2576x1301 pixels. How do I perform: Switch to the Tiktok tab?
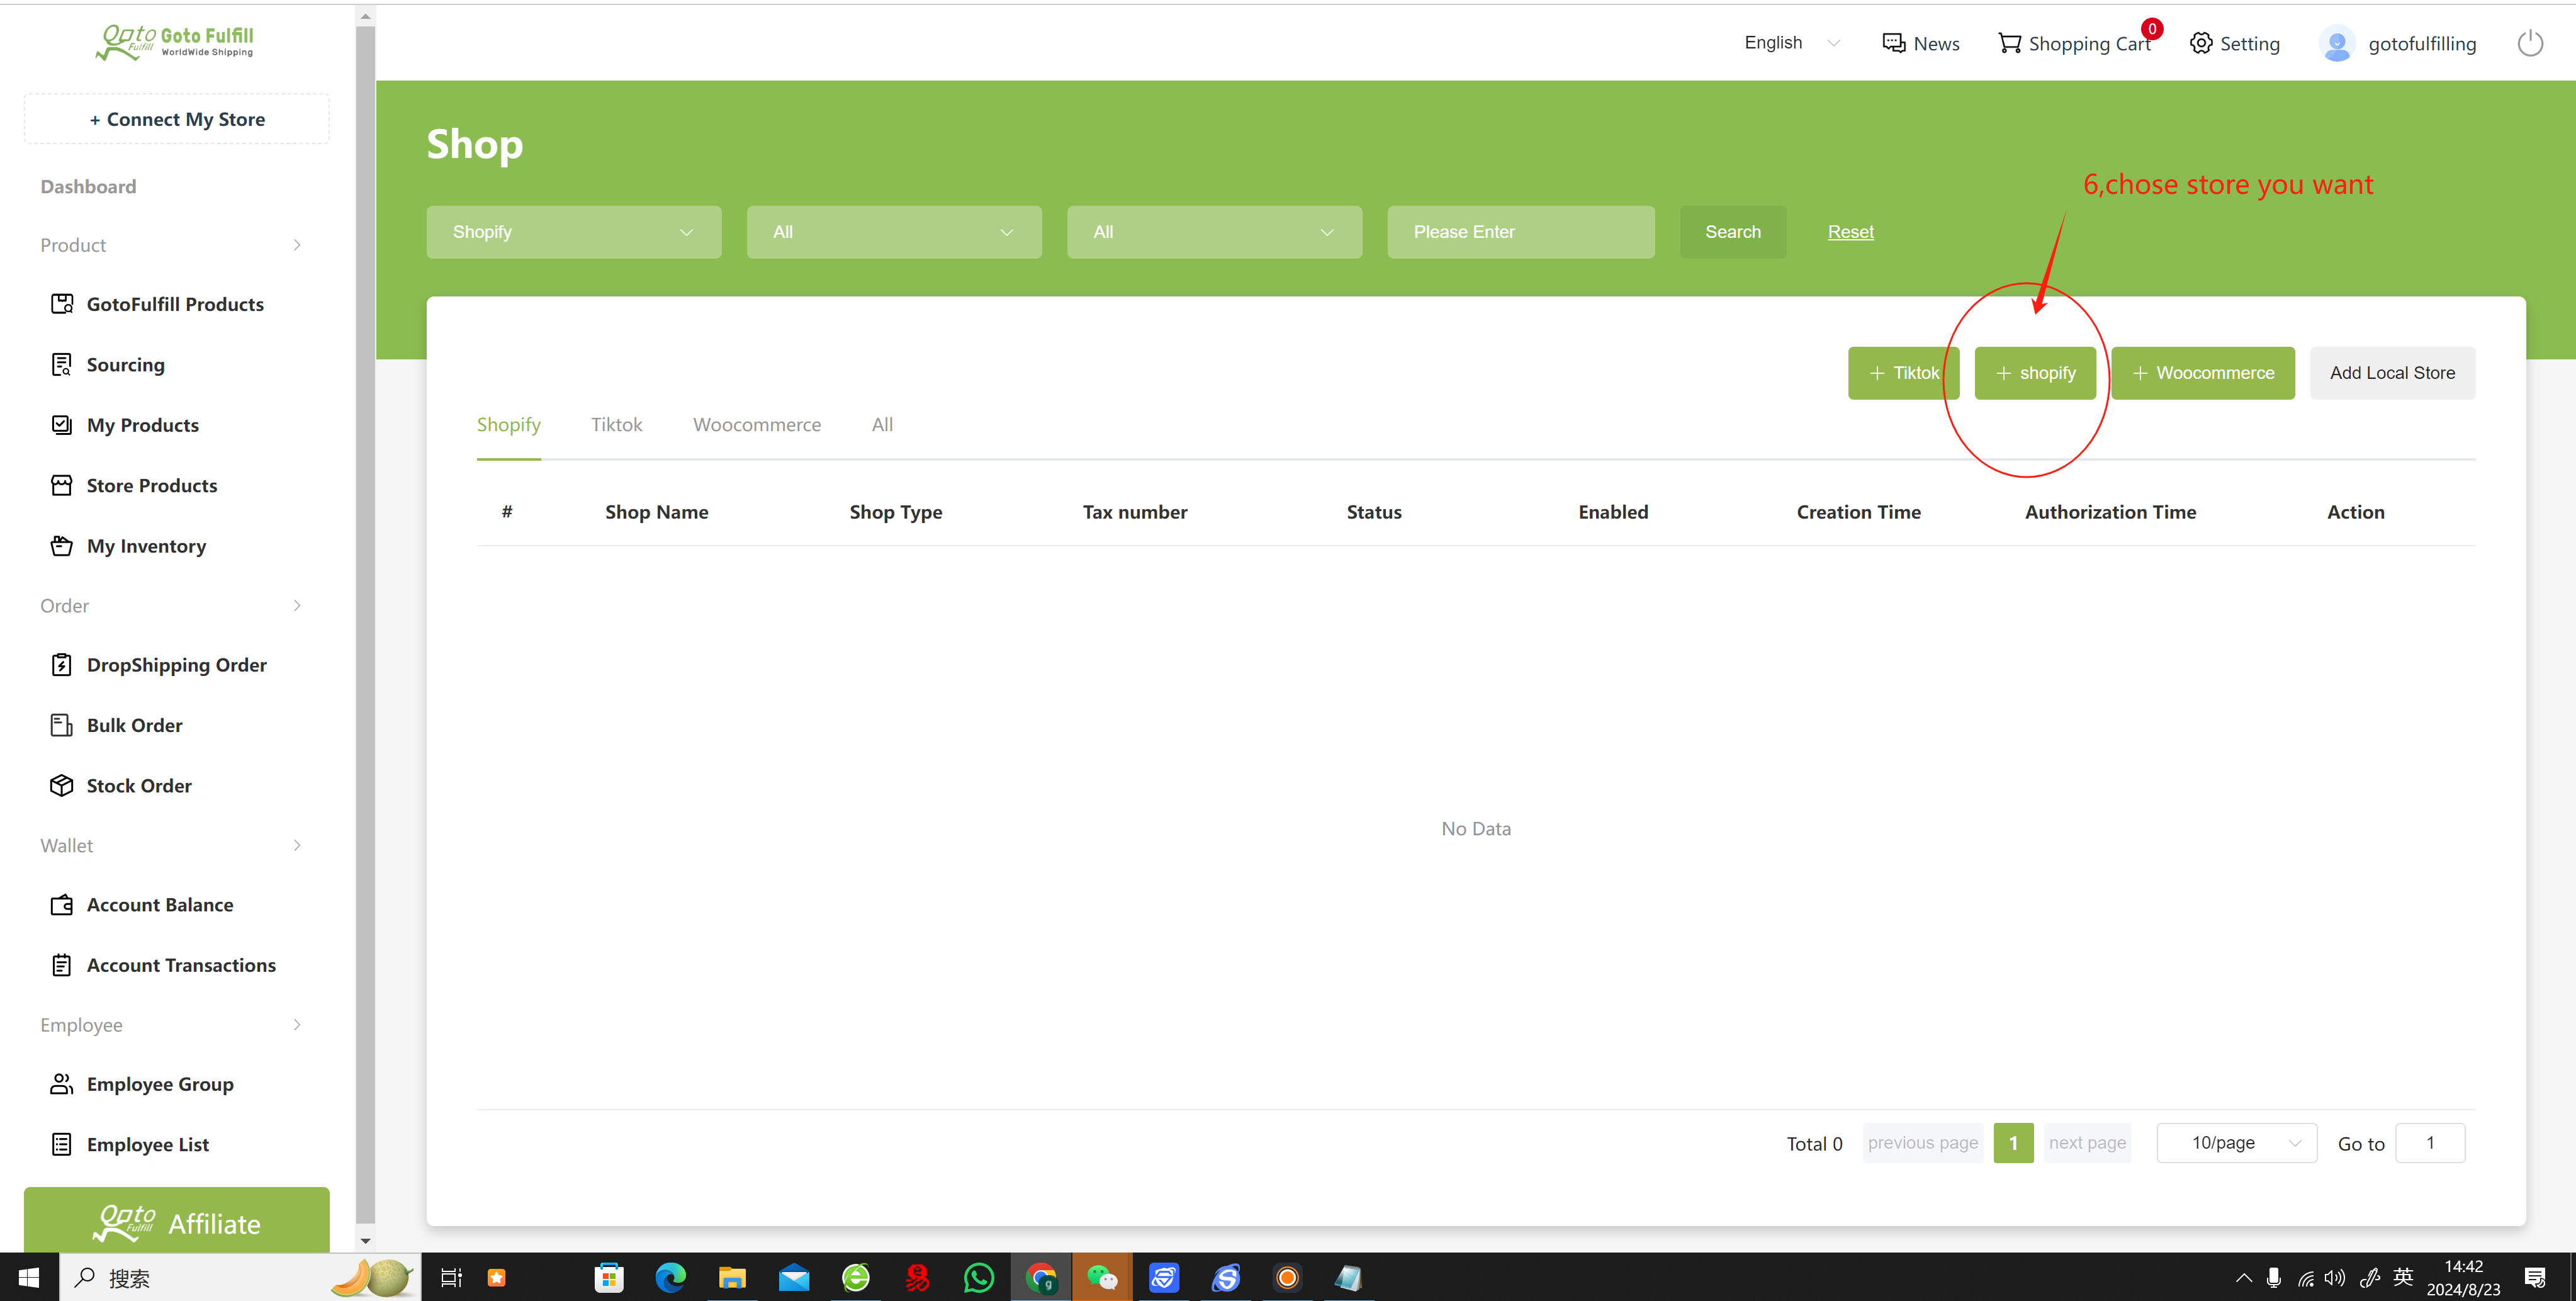coord(616,425)
